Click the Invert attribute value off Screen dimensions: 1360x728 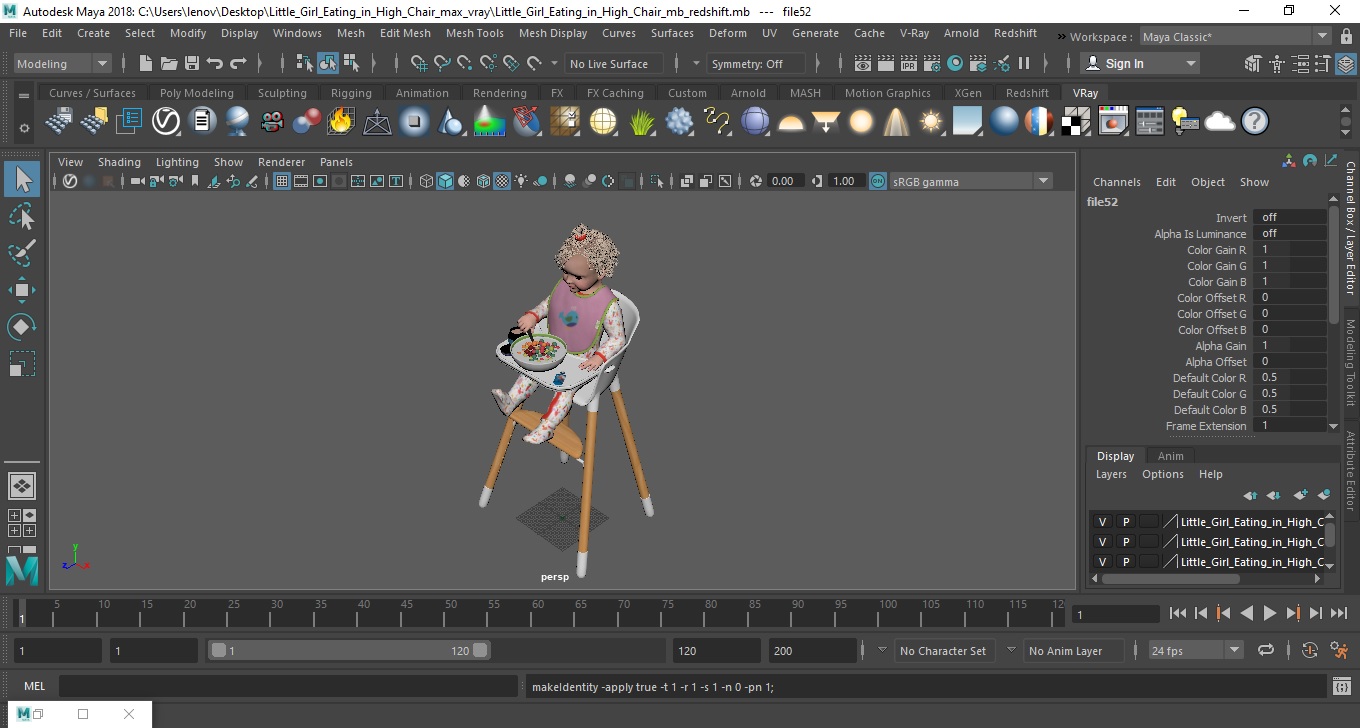1290,217
